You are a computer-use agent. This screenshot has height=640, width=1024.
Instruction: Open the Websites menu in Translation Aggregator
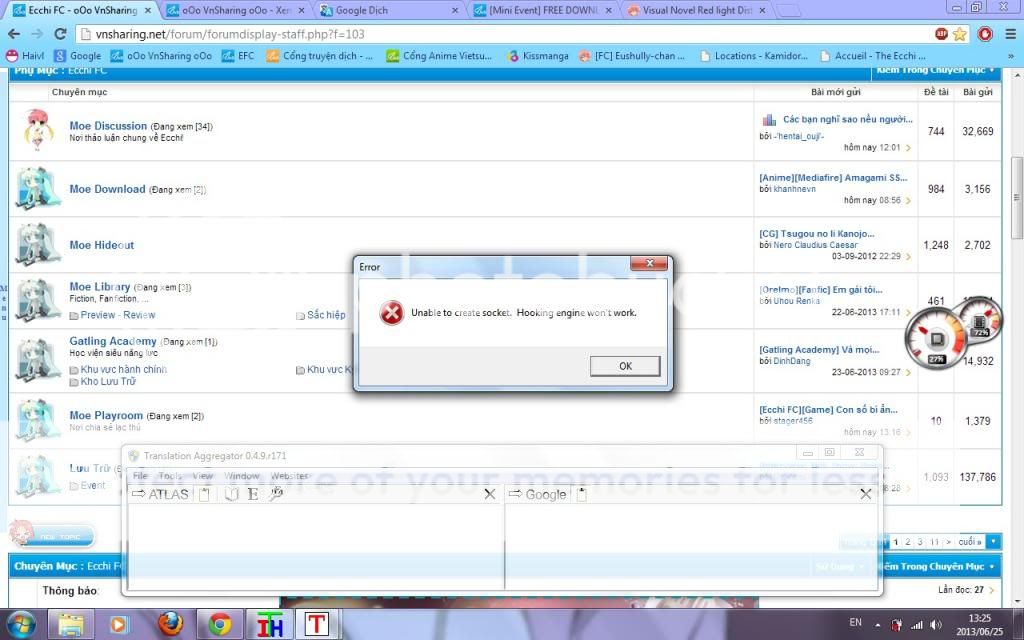click(290, 476)
